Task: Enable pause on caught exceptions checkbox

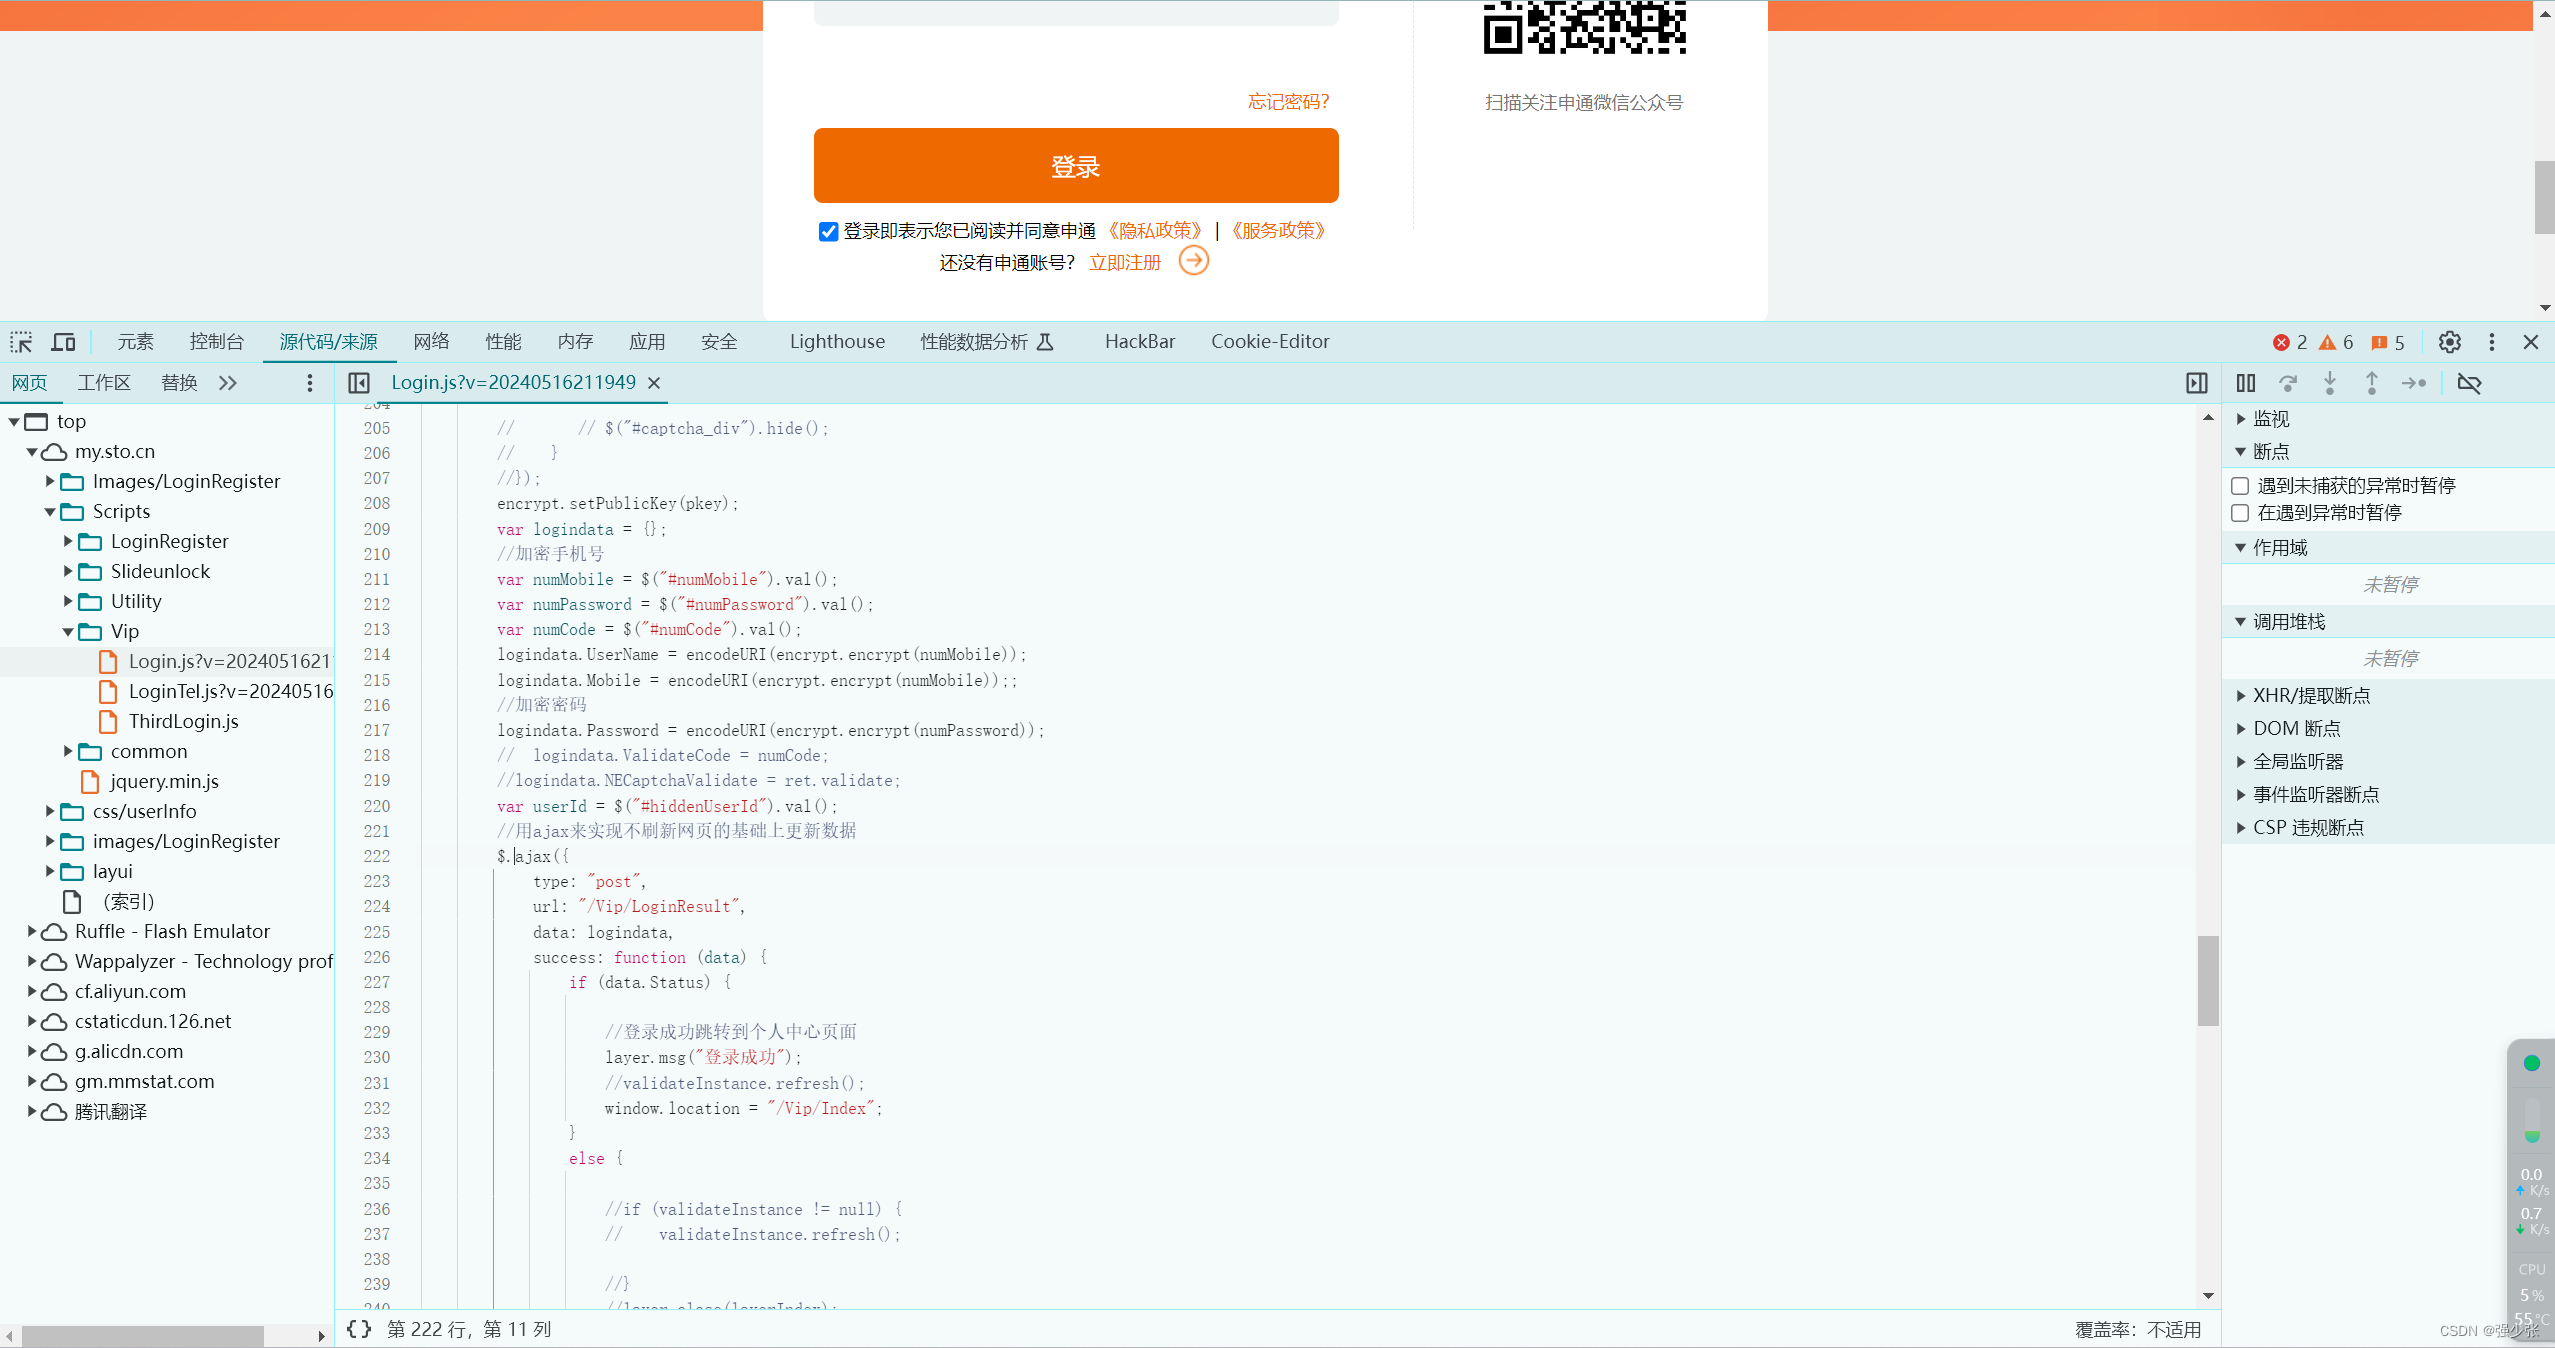Action: pyautogui.click(x=2240, y=513)
